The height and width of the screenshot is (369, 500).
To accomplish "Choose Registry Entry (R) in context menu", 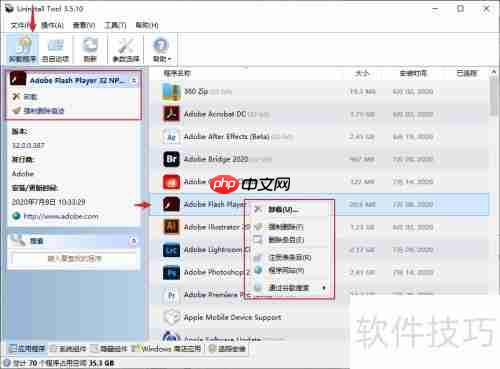I will 289,257.
